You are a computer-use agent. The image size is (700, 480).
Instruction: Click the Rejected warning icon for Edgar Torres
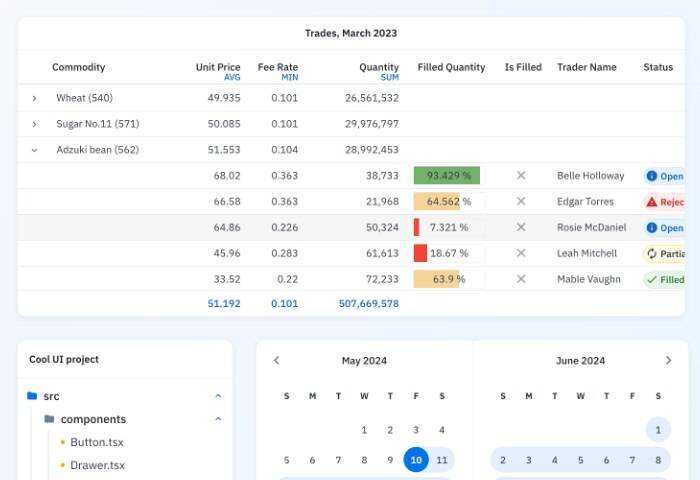pyautogui.click(x=652, y=202)
